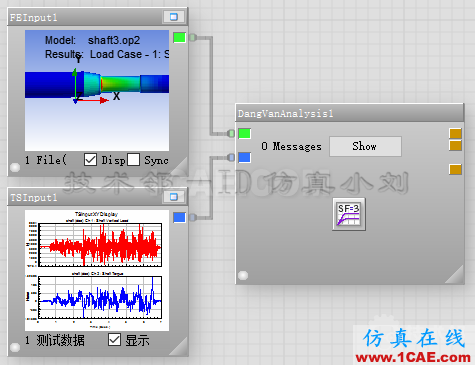
Task: Click '0 Messages' text
Action: click(292, 146)
